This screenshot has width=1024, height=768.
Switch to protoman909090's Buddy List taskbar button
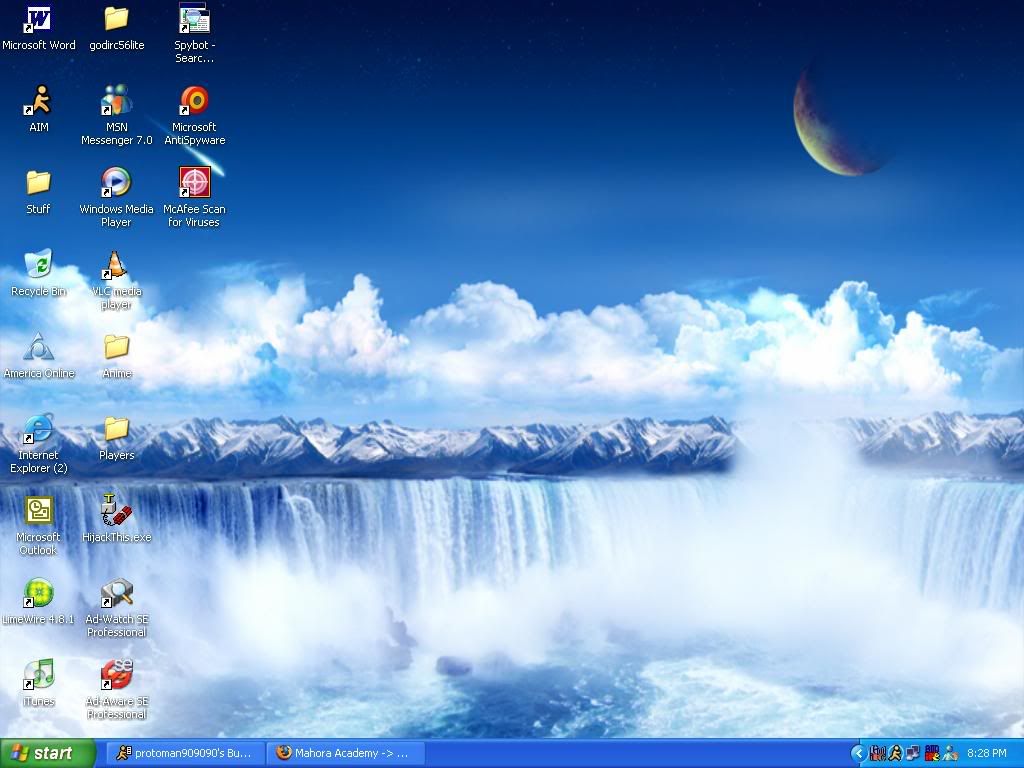pyautogui.click(x=185, y=753)
